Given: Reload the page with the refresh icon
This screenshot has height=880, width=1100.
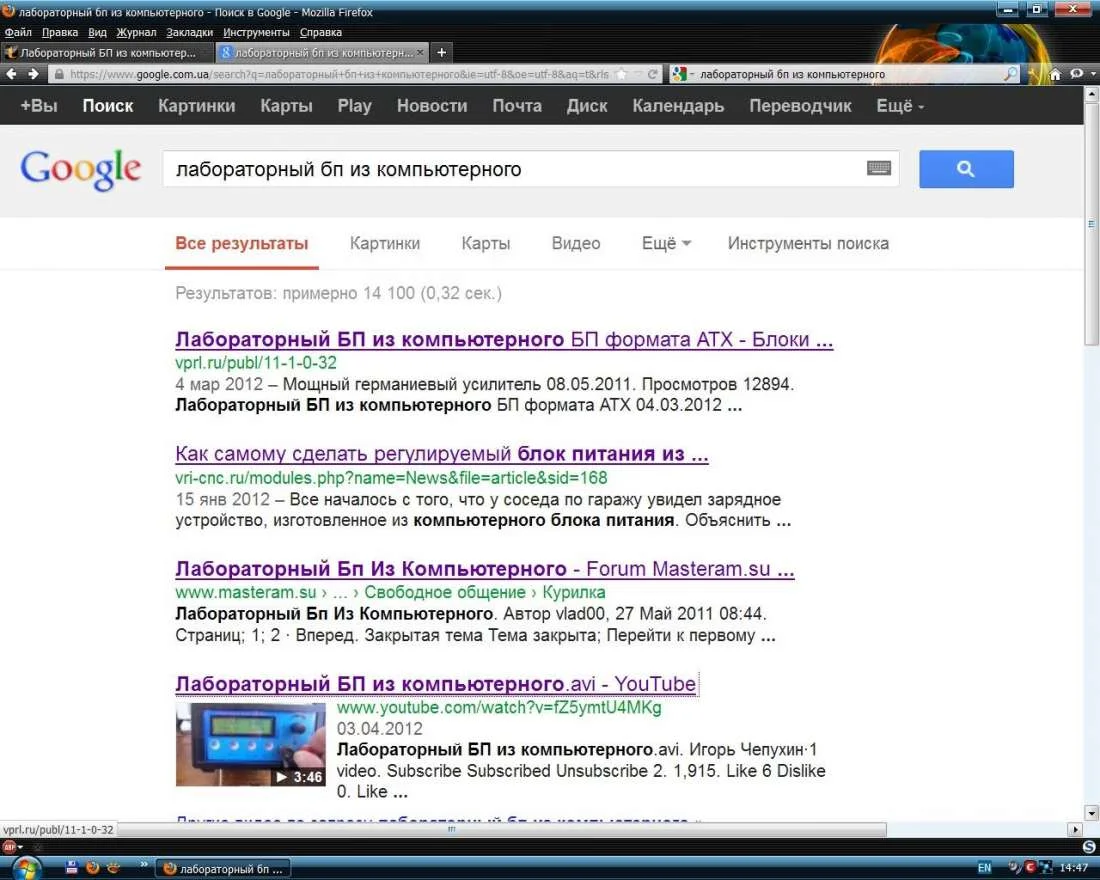Looking at the screenshot, I should (x=653, y=74).
